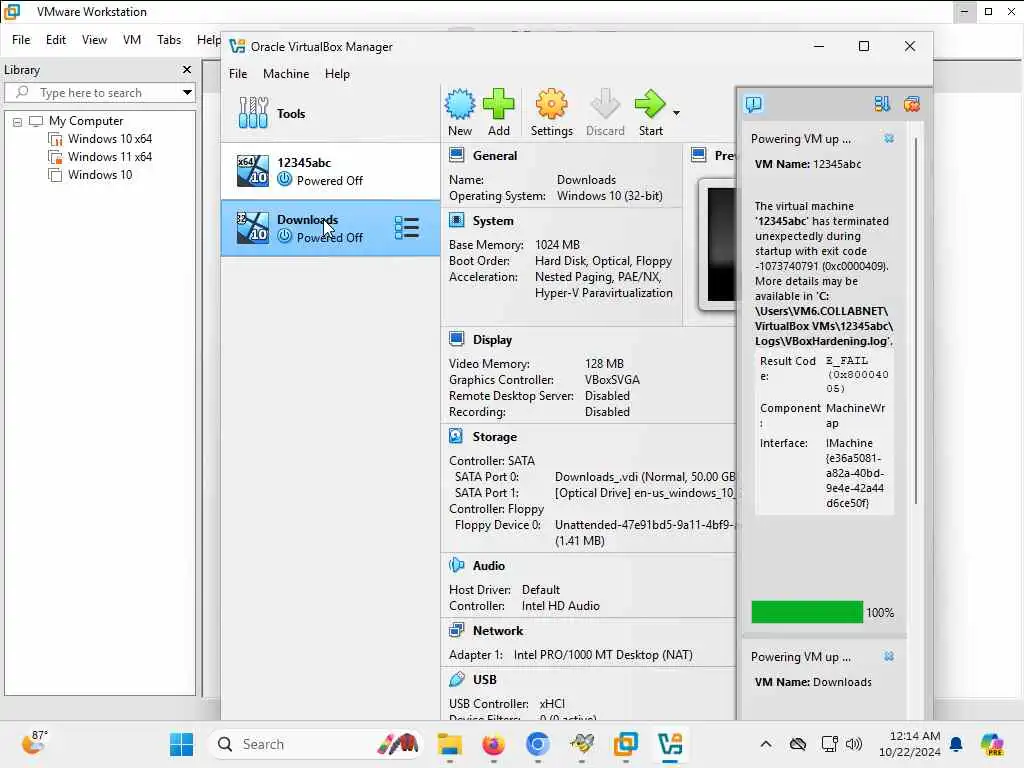Select the Tools item in VirtualBox
This screenshot has height=768, width=1024.
[x=330, y=113]
